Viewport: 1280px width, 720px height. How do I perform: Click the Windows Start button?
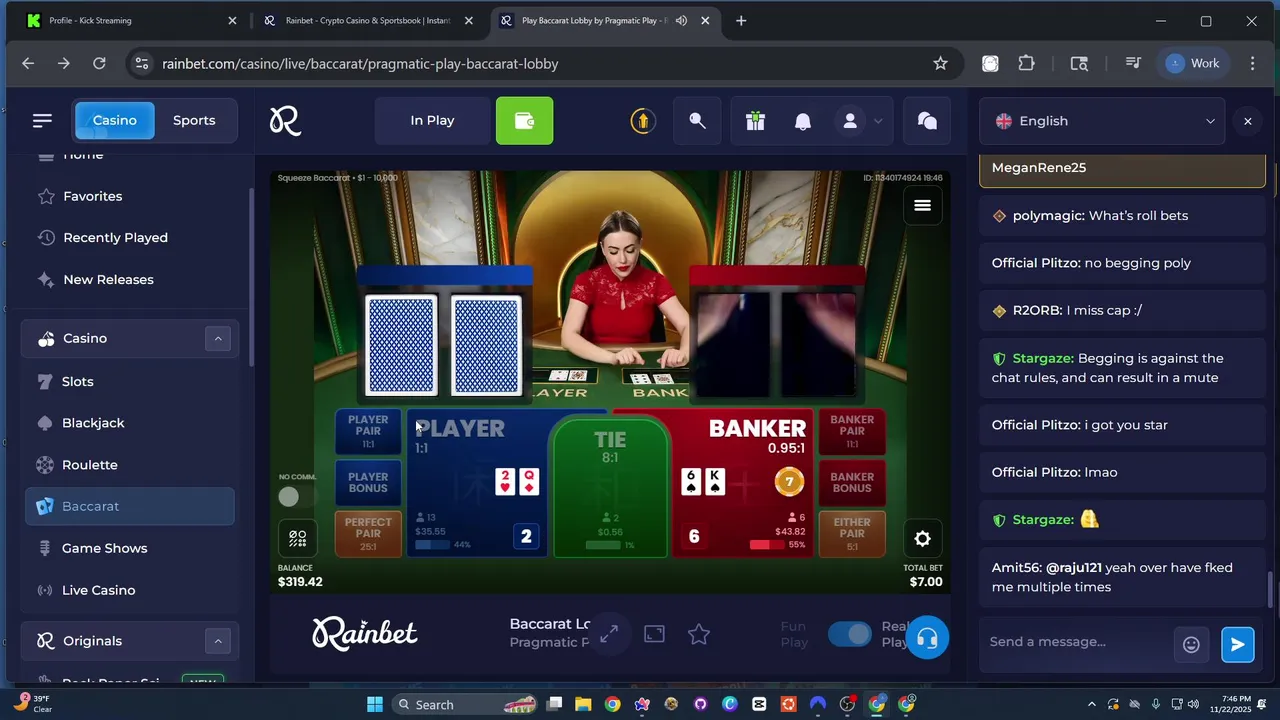[x=375, y=704]
